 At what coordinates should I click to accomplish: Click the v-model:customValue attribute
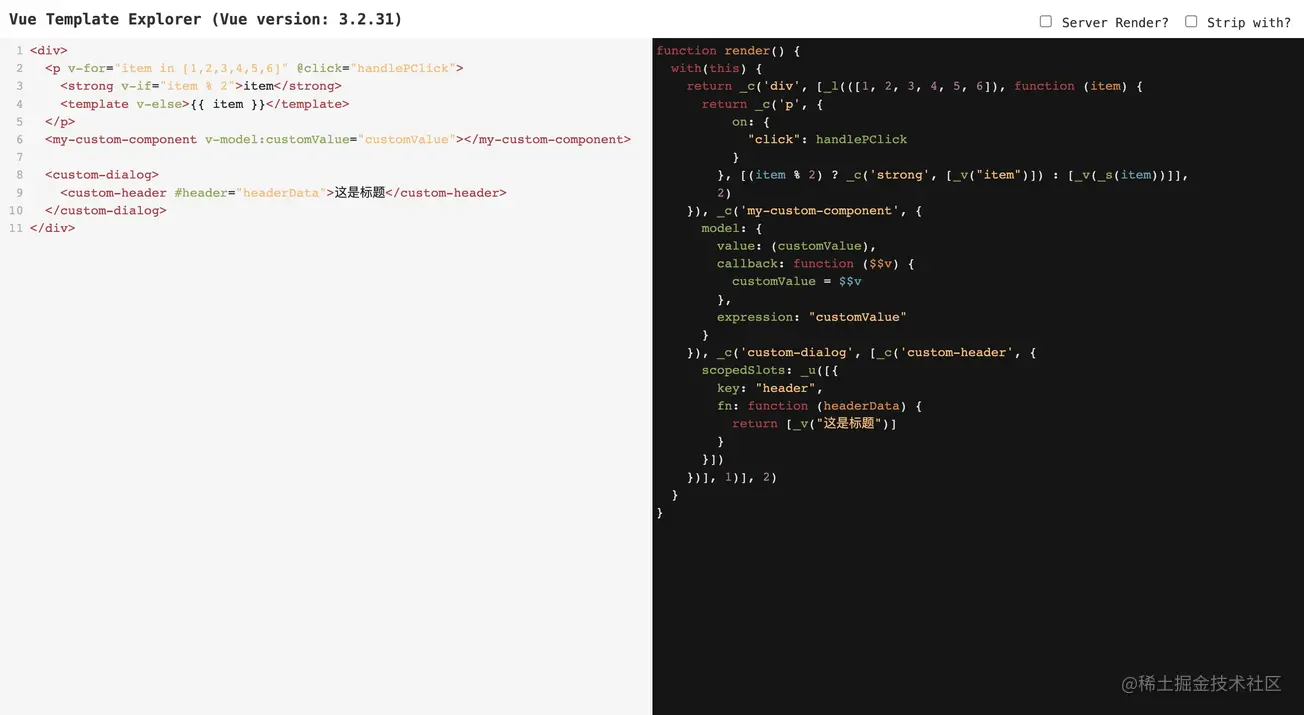pos(331,140)
